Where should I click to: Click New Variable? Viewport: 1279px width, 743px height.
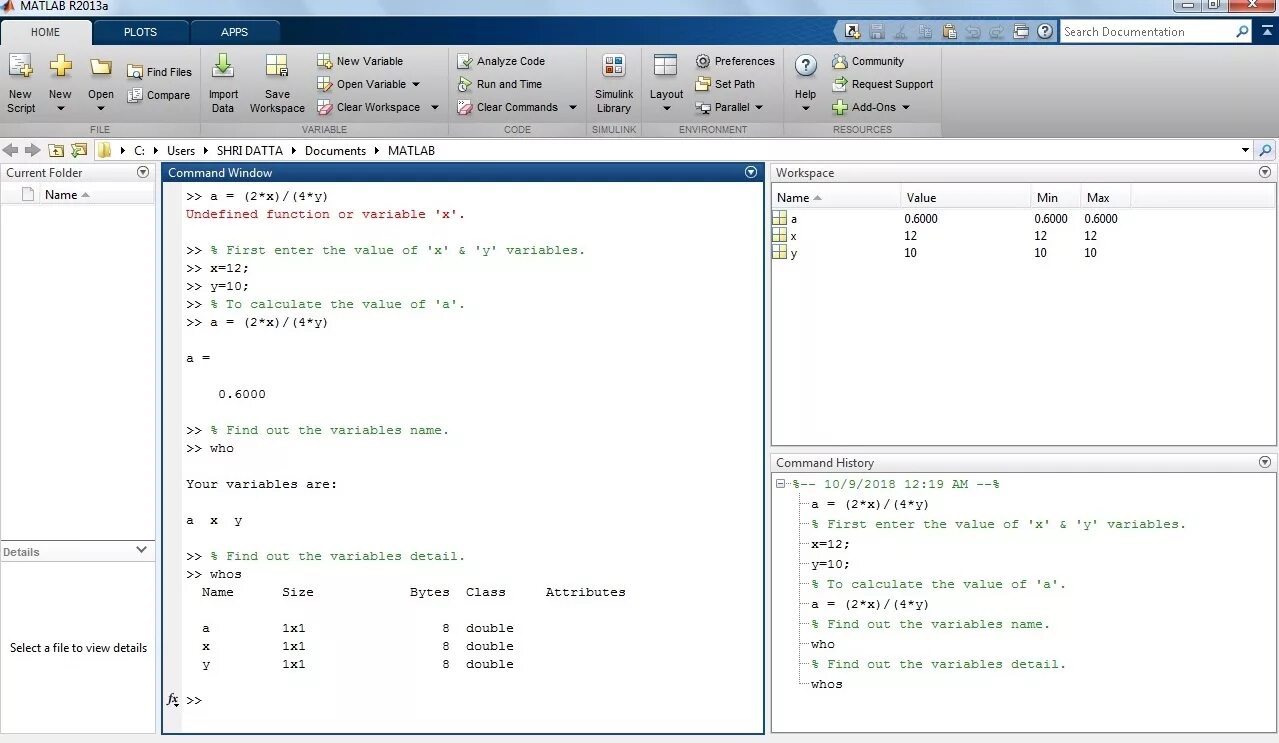click(360, 61)
